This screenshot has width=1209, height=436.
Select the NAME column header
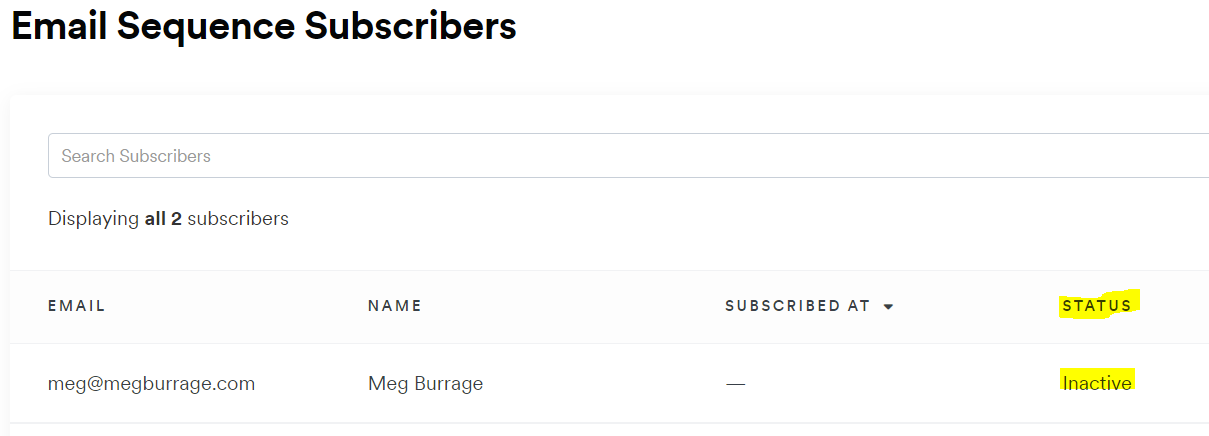point(395,306)
